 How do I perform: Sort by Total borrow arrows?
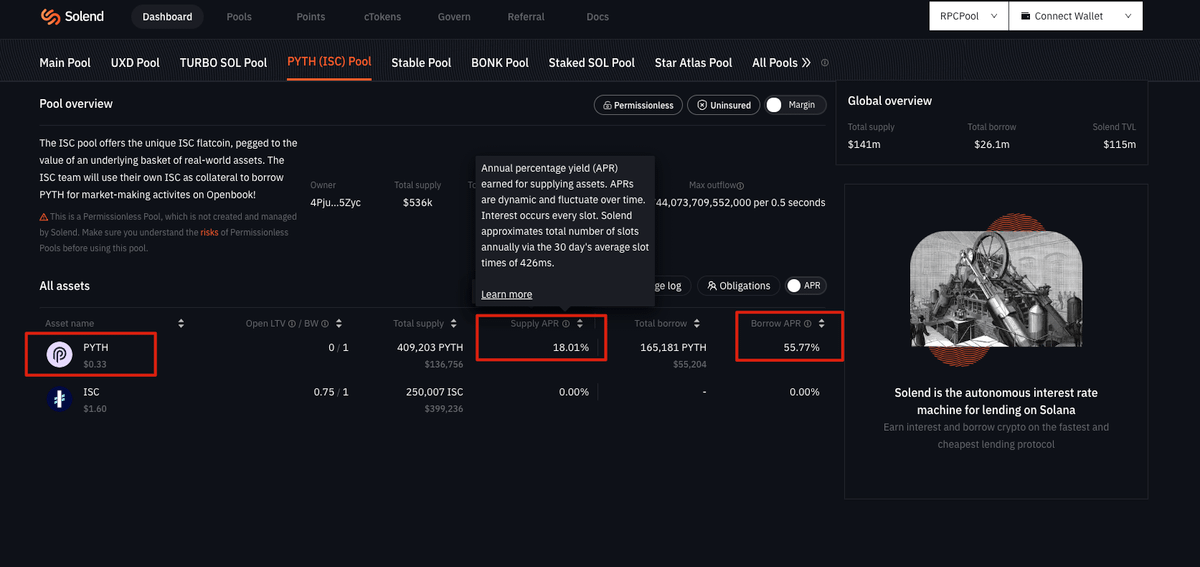click(698, 324)
